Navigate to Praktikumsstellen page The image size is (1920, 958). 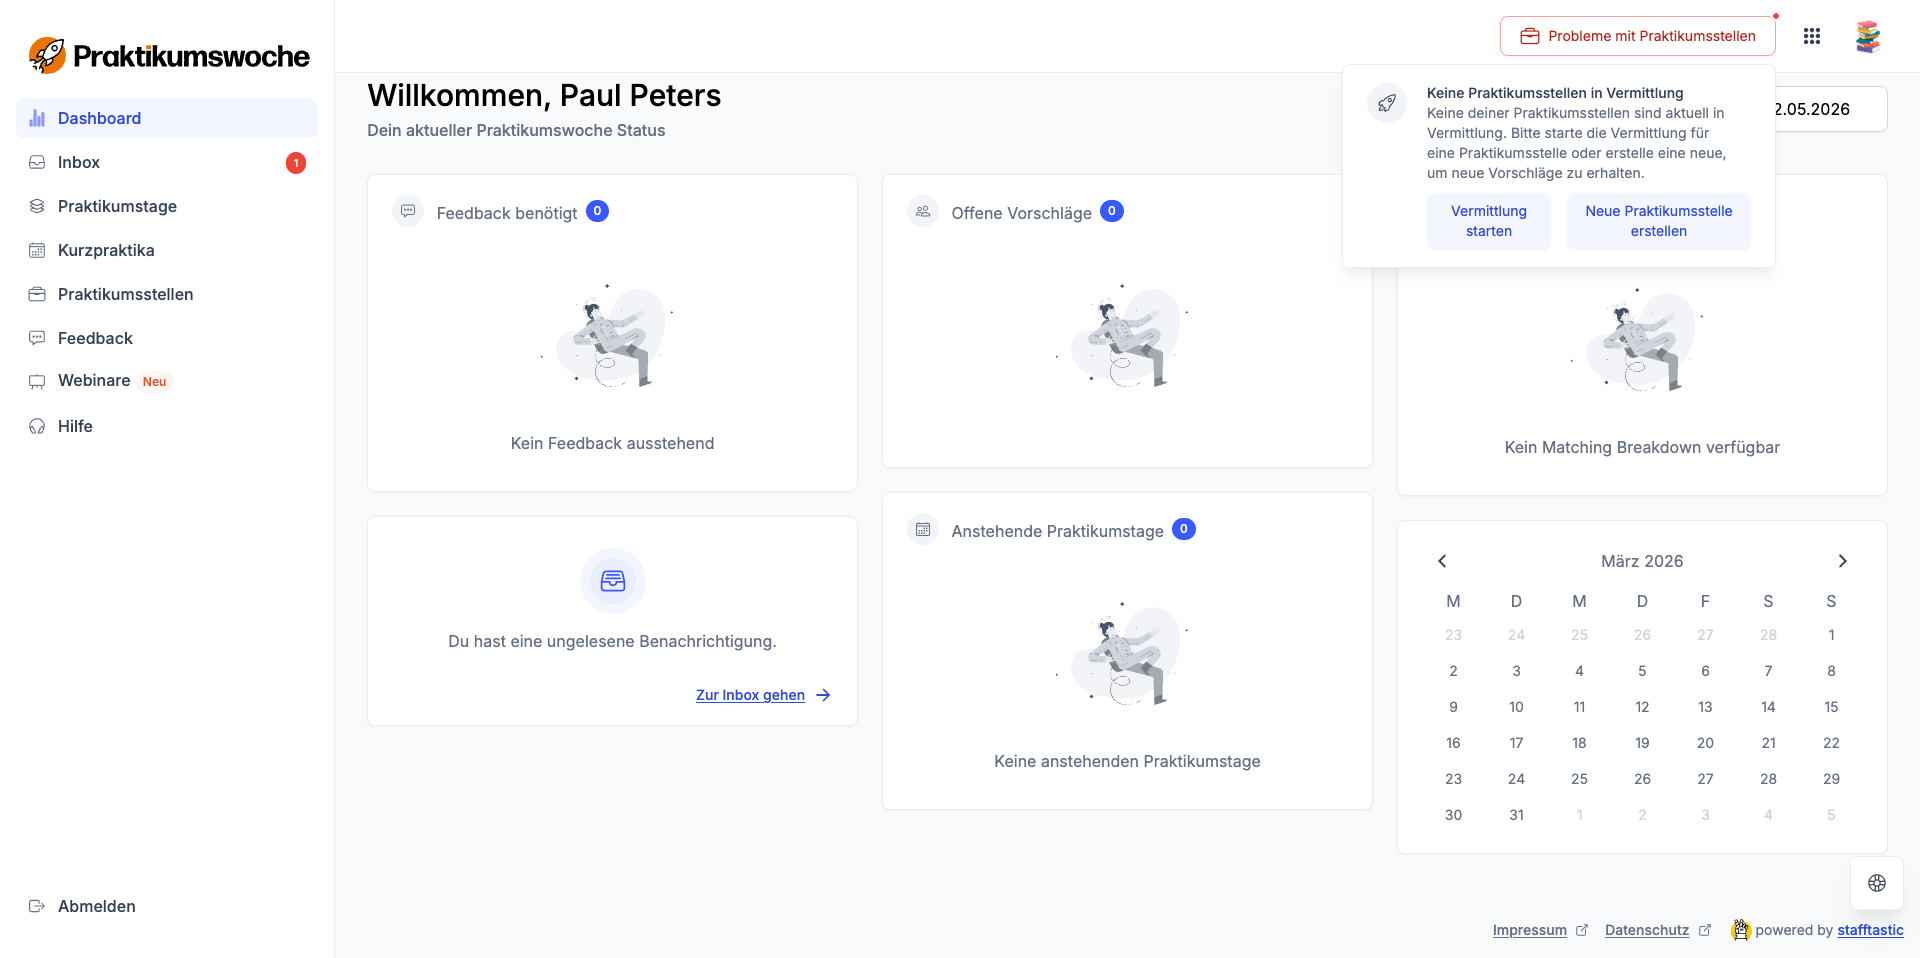(125, 294)
